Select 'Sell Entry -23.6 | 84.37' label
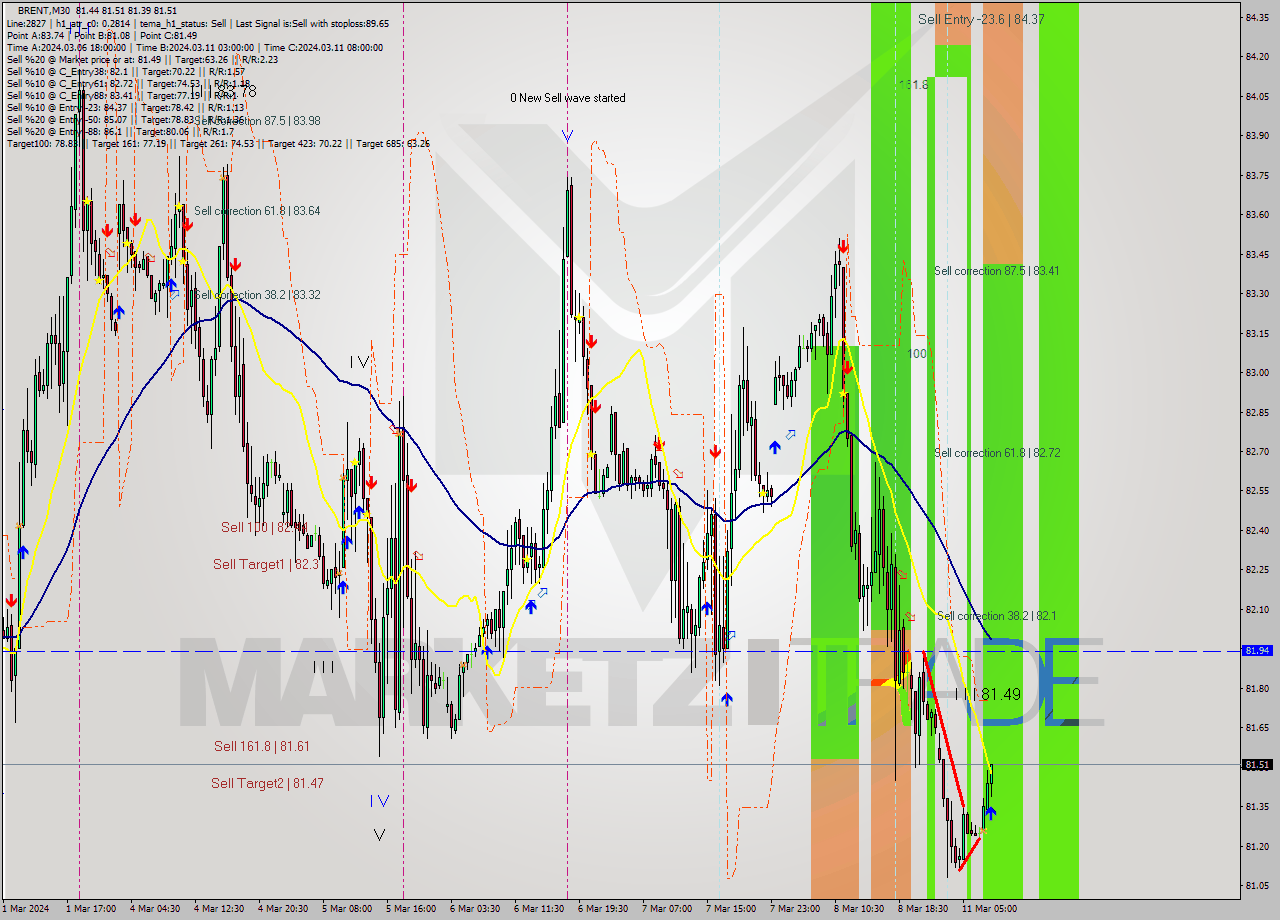The image size is (1280, 920). (x=981, y=19)
